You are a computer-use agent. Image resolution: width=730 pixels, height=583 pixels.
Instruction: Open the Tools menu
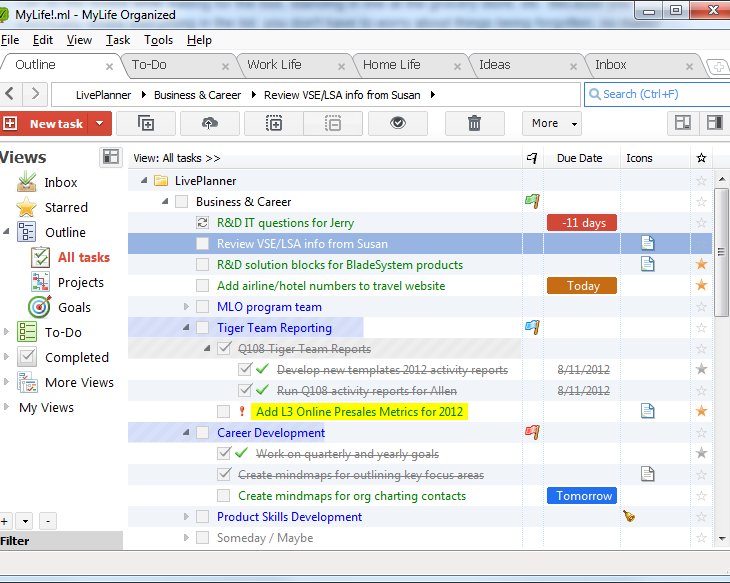[x=158, y=40]
